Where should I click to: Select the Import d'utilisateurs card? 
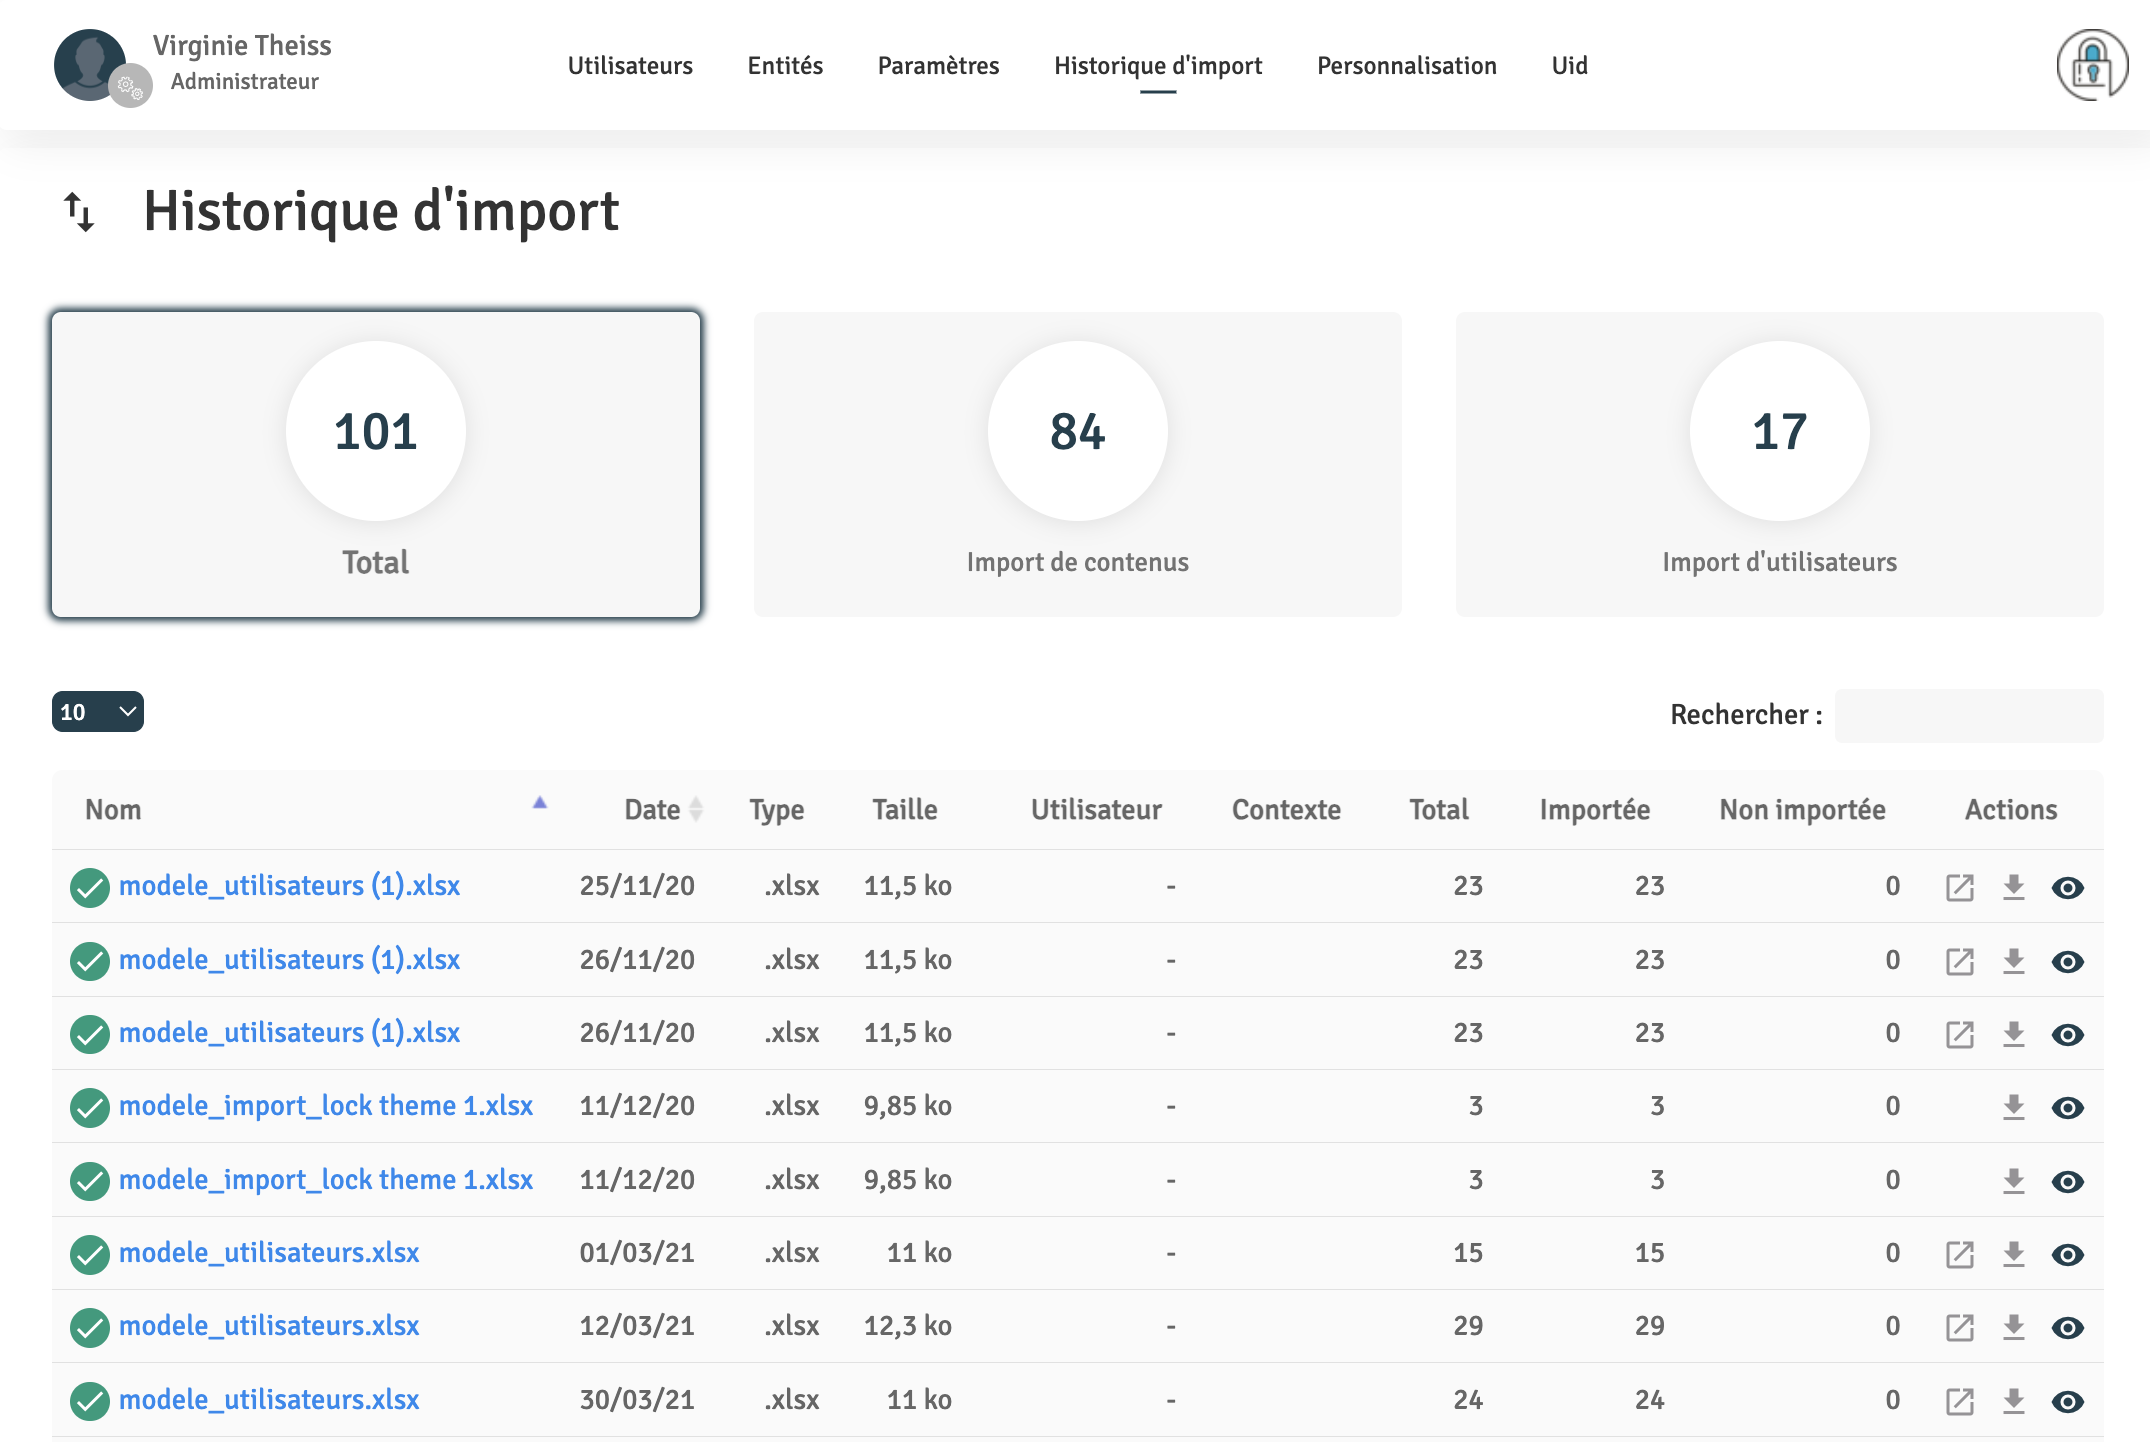(x=1779, y=464)
